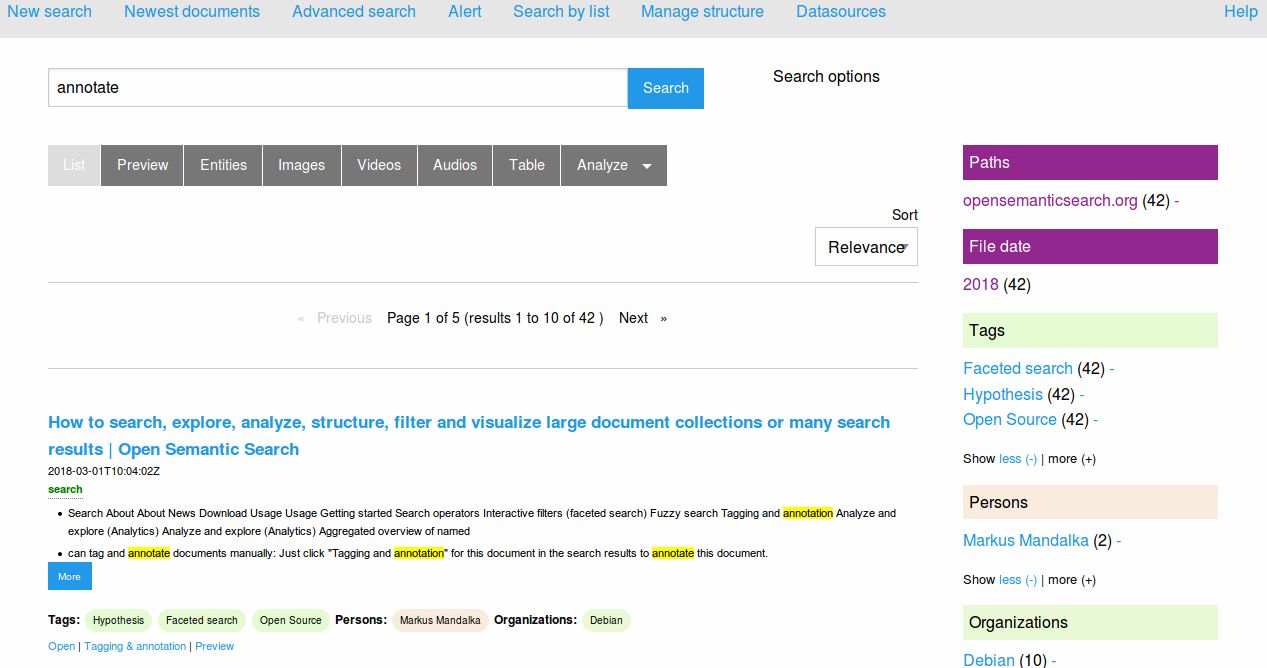The width and height of the screenshot is (1267, 668).
Task: Switch to the Entities tab
Action: pos(223,166)
